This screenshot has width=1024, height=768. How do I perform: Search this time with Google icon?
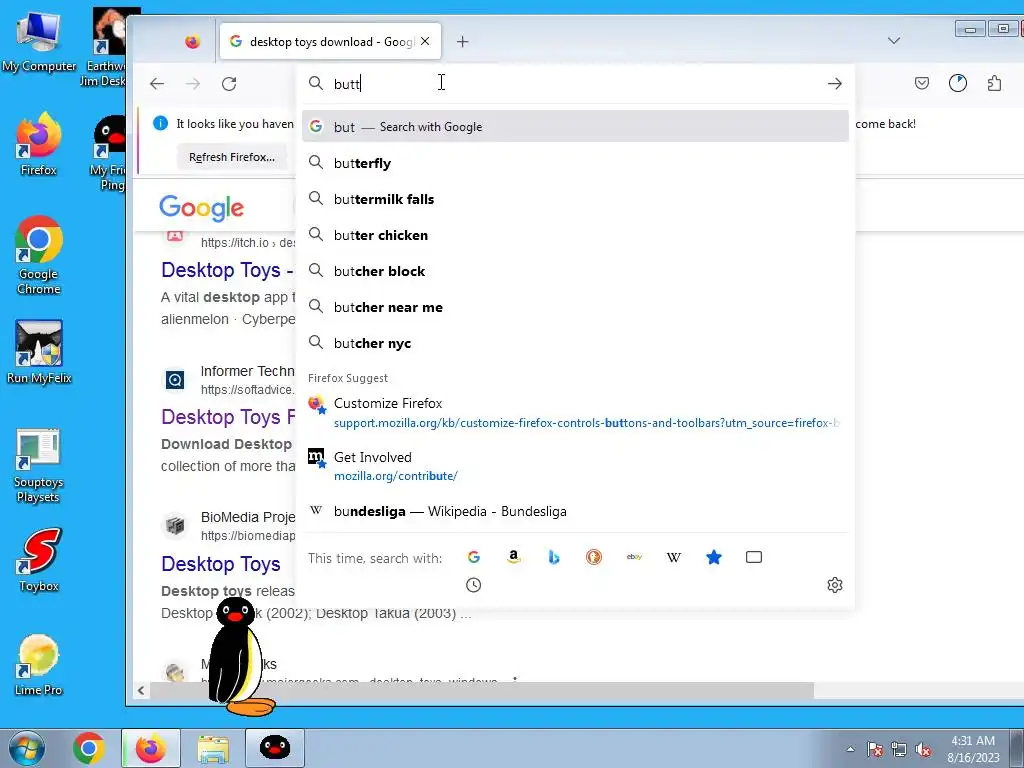point(473,557)
